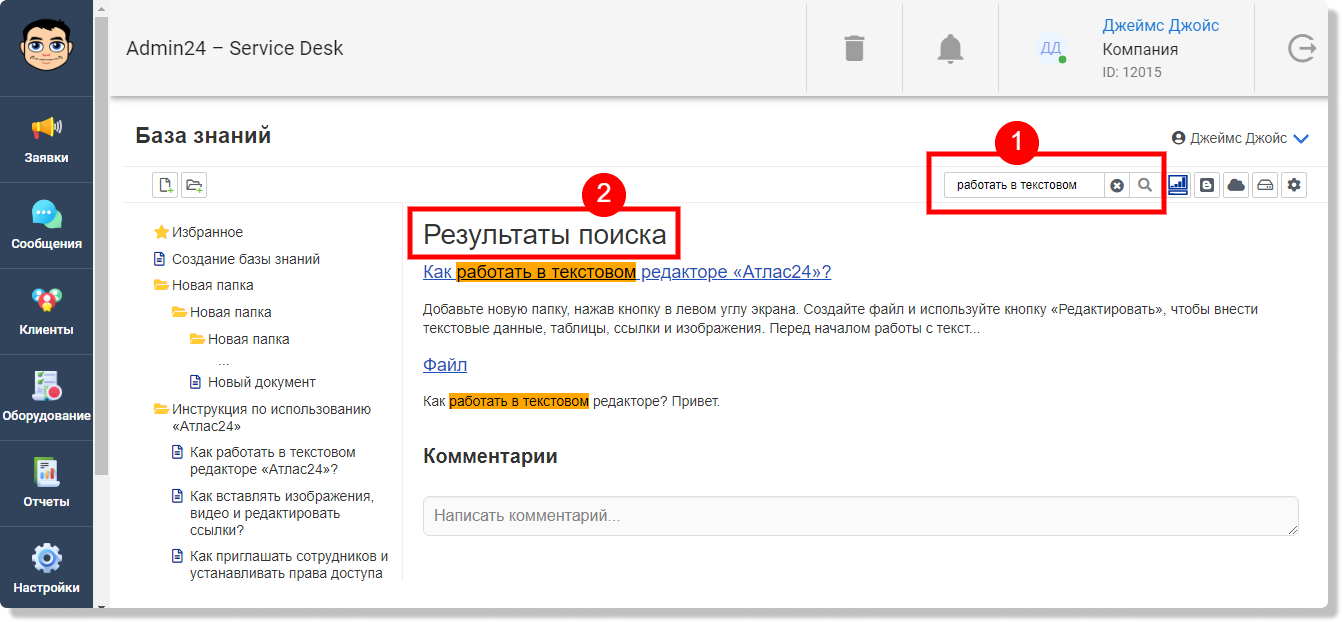Open the Заявки section in the sidebar

pyautogui.click(x=46, y=140)
